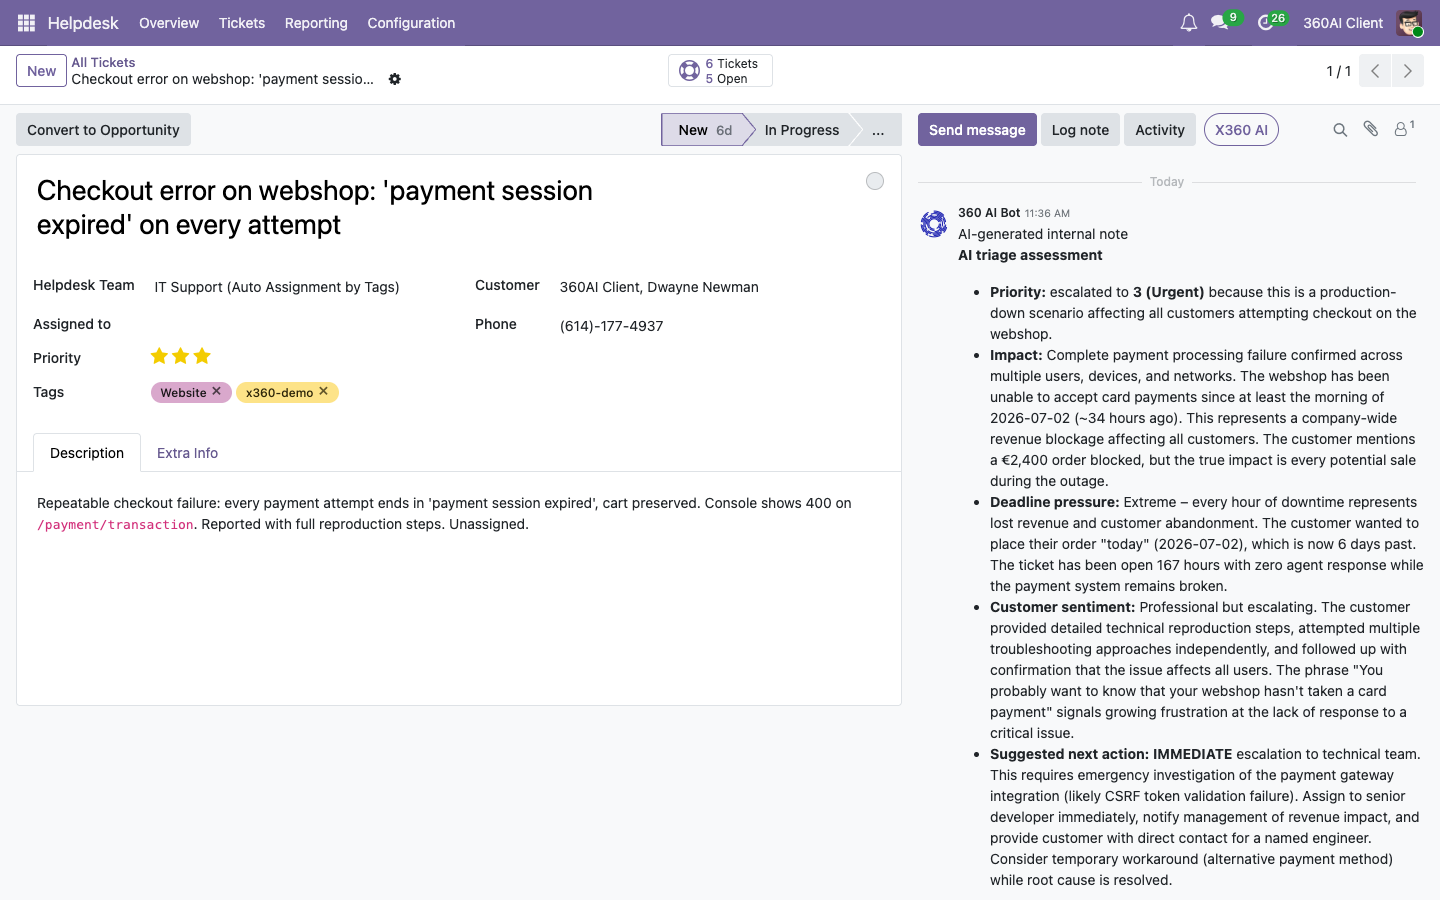1440x900 pixels.
Task: Click Log note
Action: pyautogui.click(x=1080, y=130)
